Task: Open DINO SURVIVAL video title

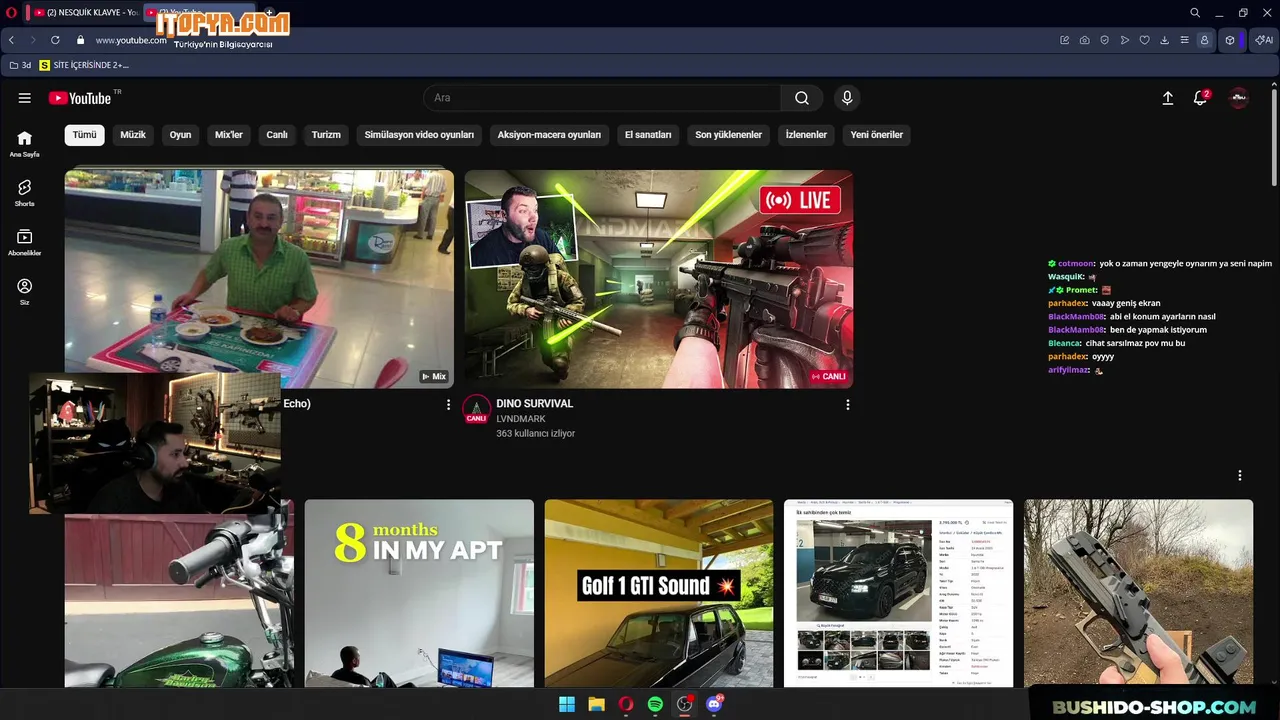Action: point(535,404)
